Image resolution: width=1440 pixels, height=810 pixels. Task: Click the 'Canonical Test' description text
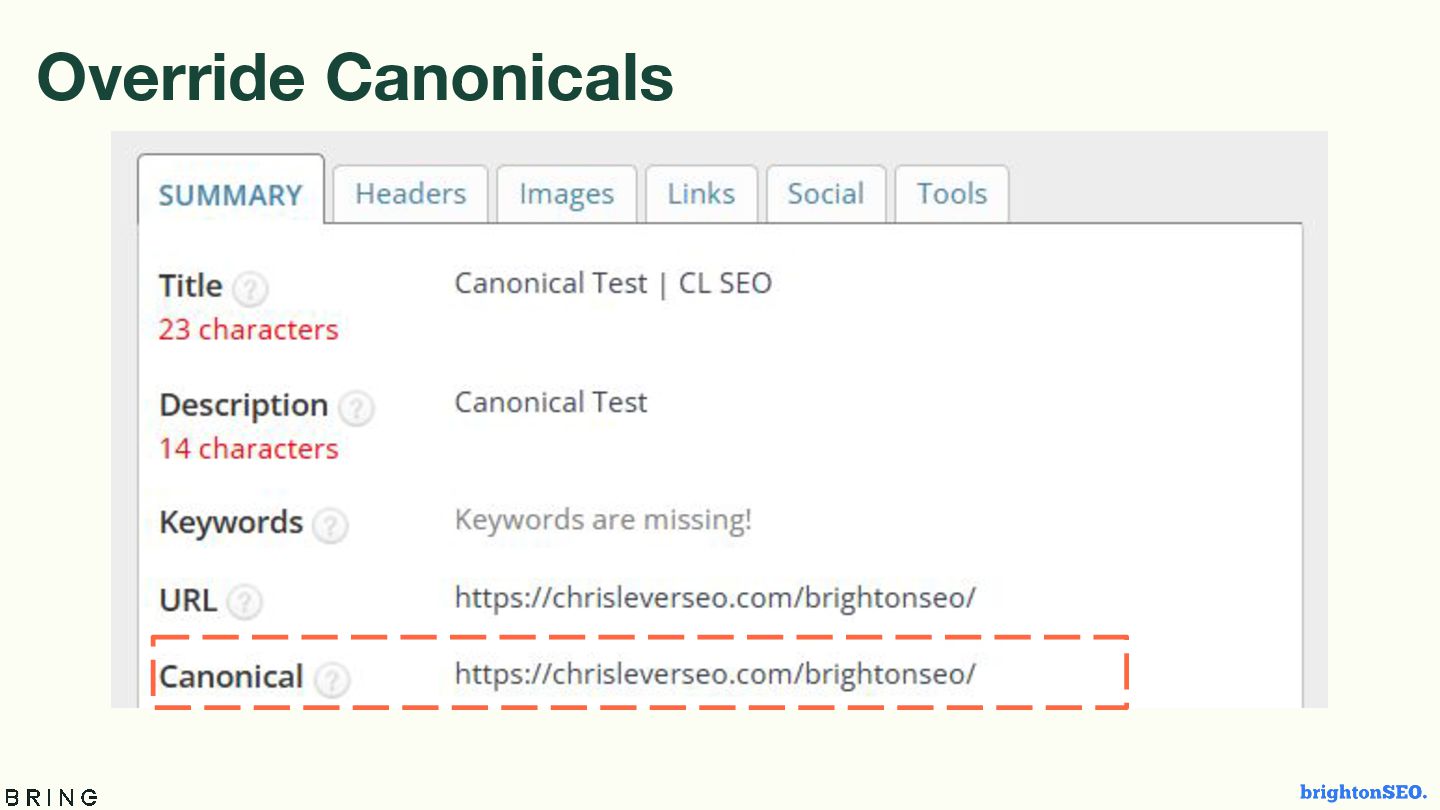pos(551,403)
